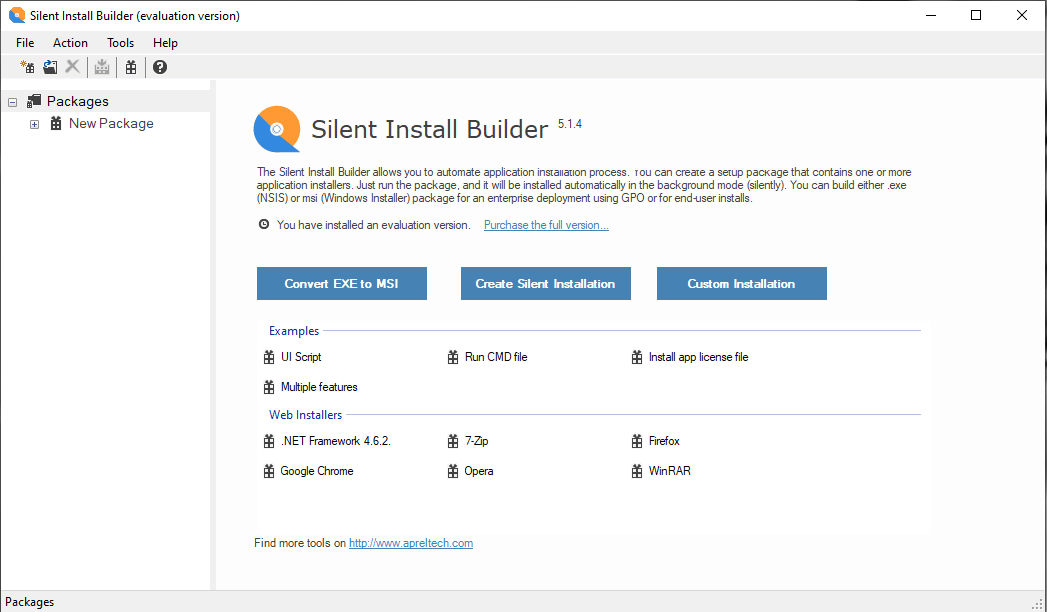Viewport: 1047px width, 612px height.
Task: Click the Packages text in the status bar
Action: coord(29,602)
